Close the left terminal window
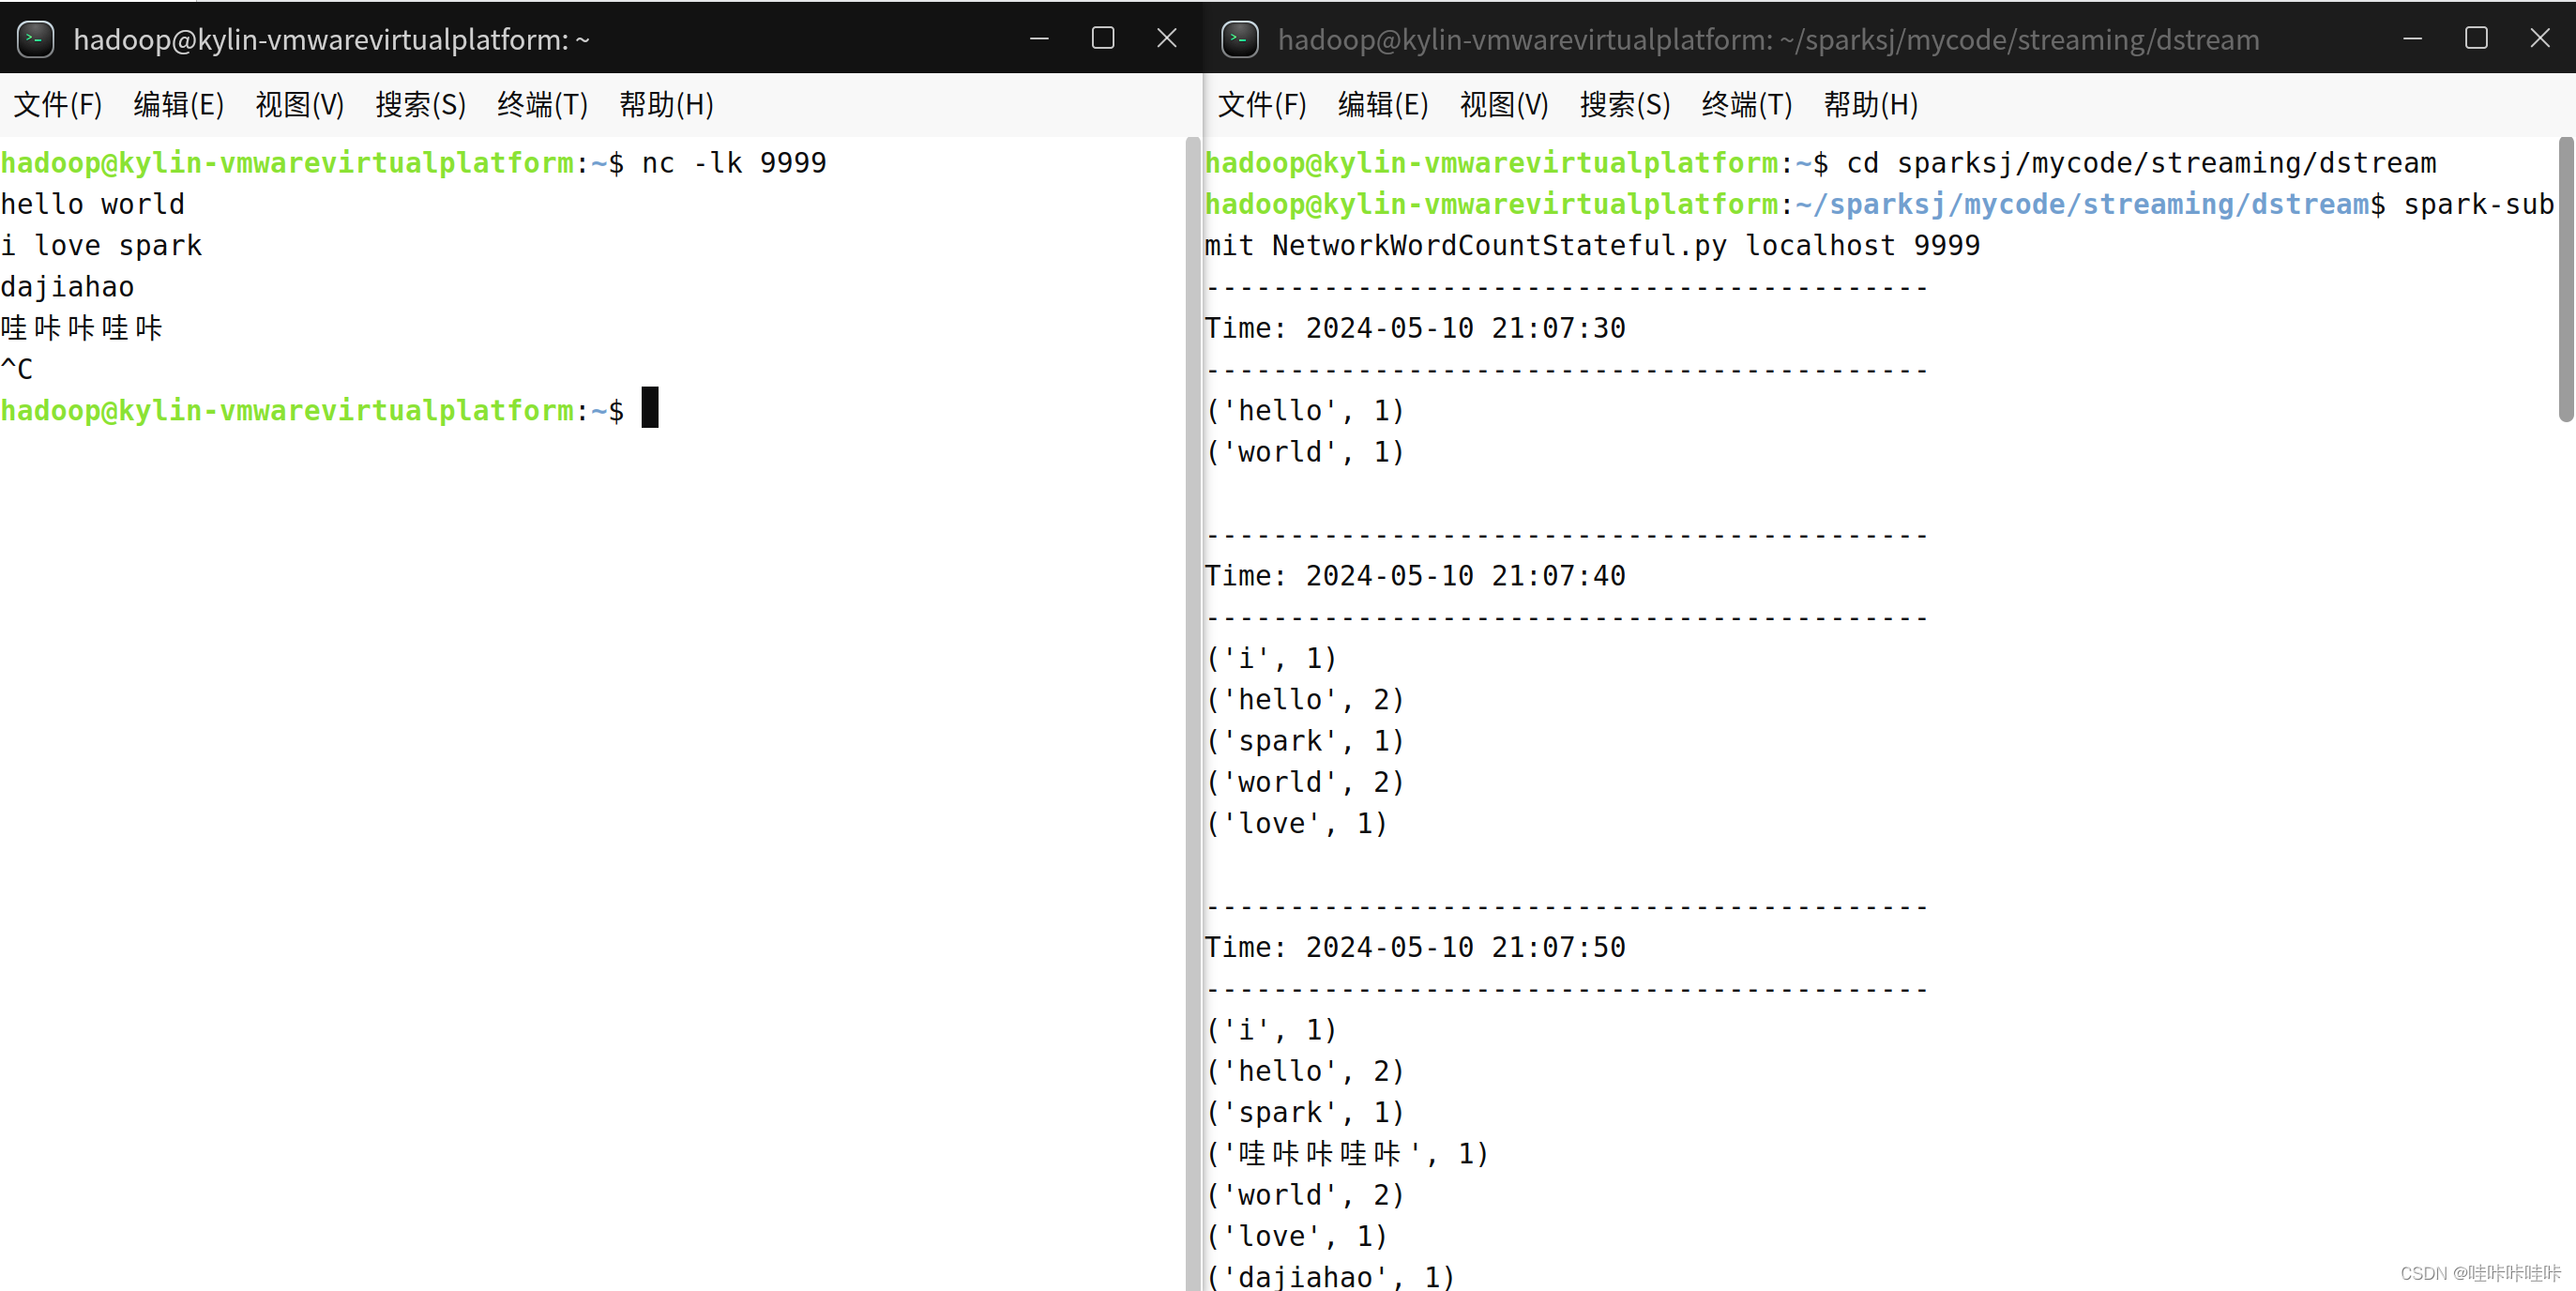Screen dimensions: 2576x1291 click(x=1167, y=38)
